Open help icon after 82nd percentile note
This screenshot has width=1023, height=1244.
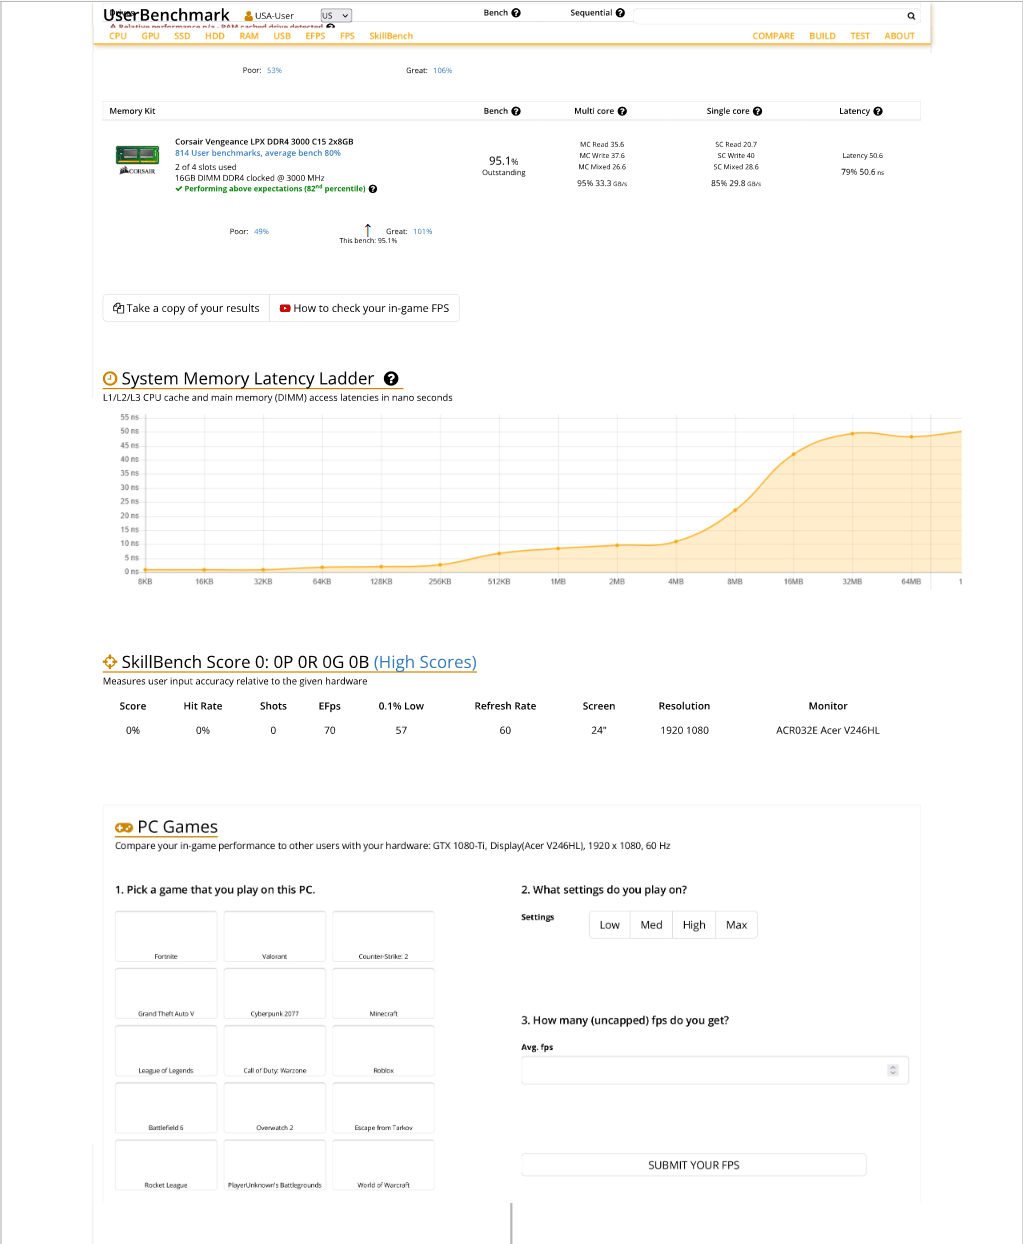point(373,189)
